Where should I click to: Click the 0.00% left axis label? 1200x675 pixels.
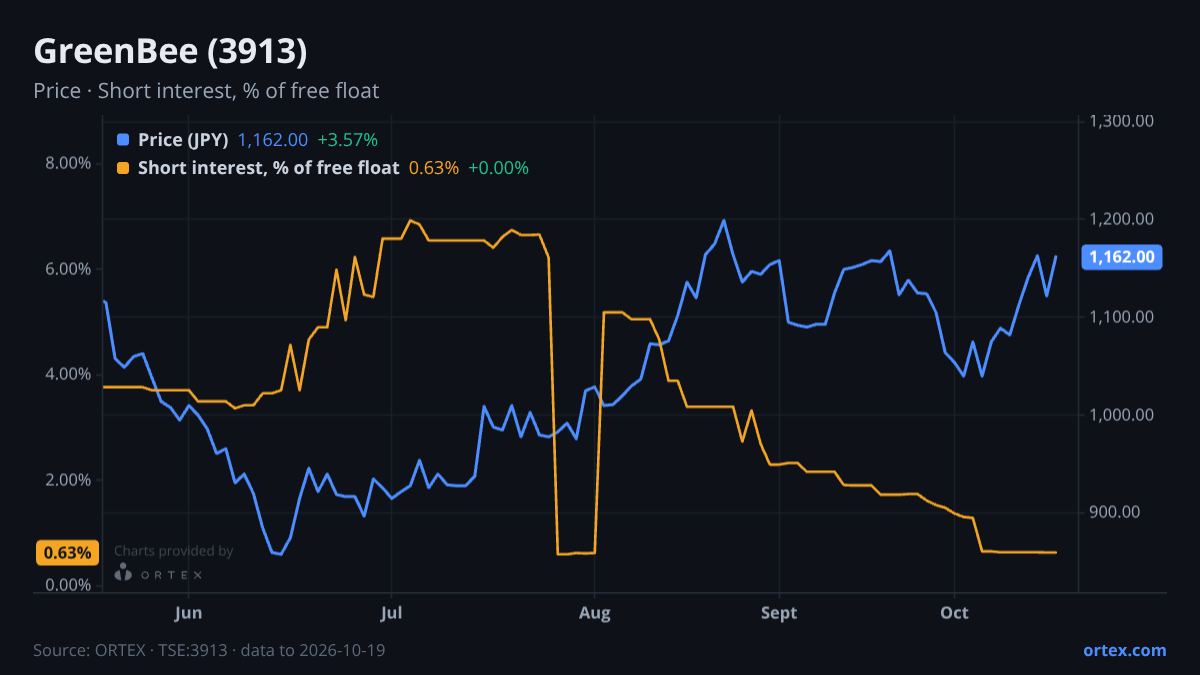pyautogui.click(x=68, y=584)
